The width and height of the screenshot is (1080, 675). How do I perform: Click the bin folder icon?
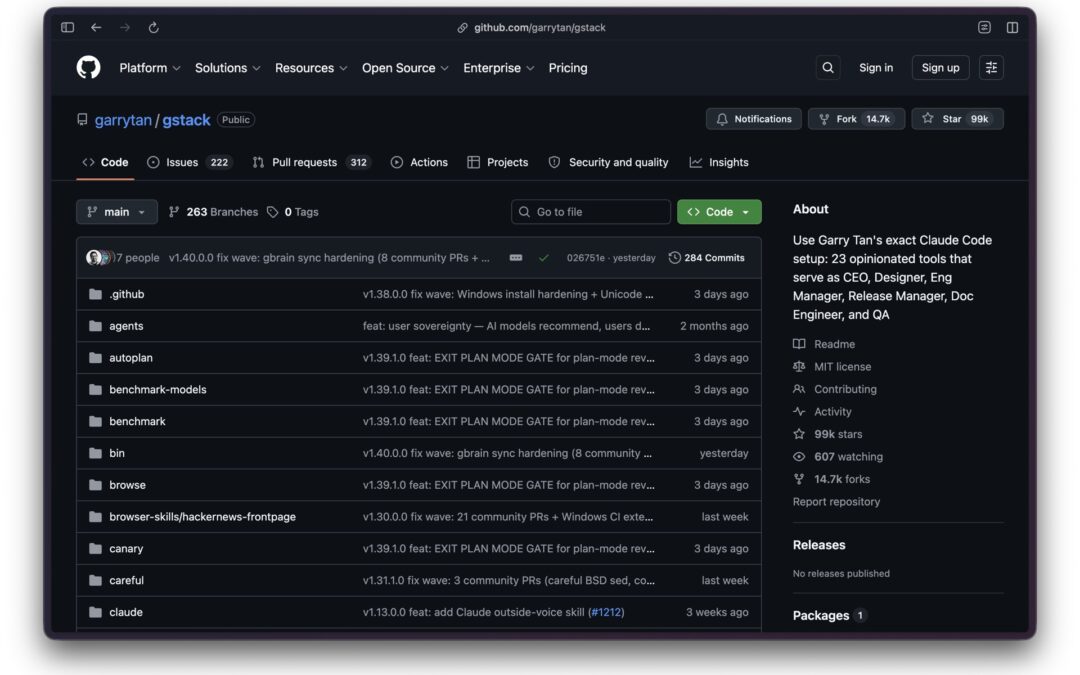click(x=95, y=453)
